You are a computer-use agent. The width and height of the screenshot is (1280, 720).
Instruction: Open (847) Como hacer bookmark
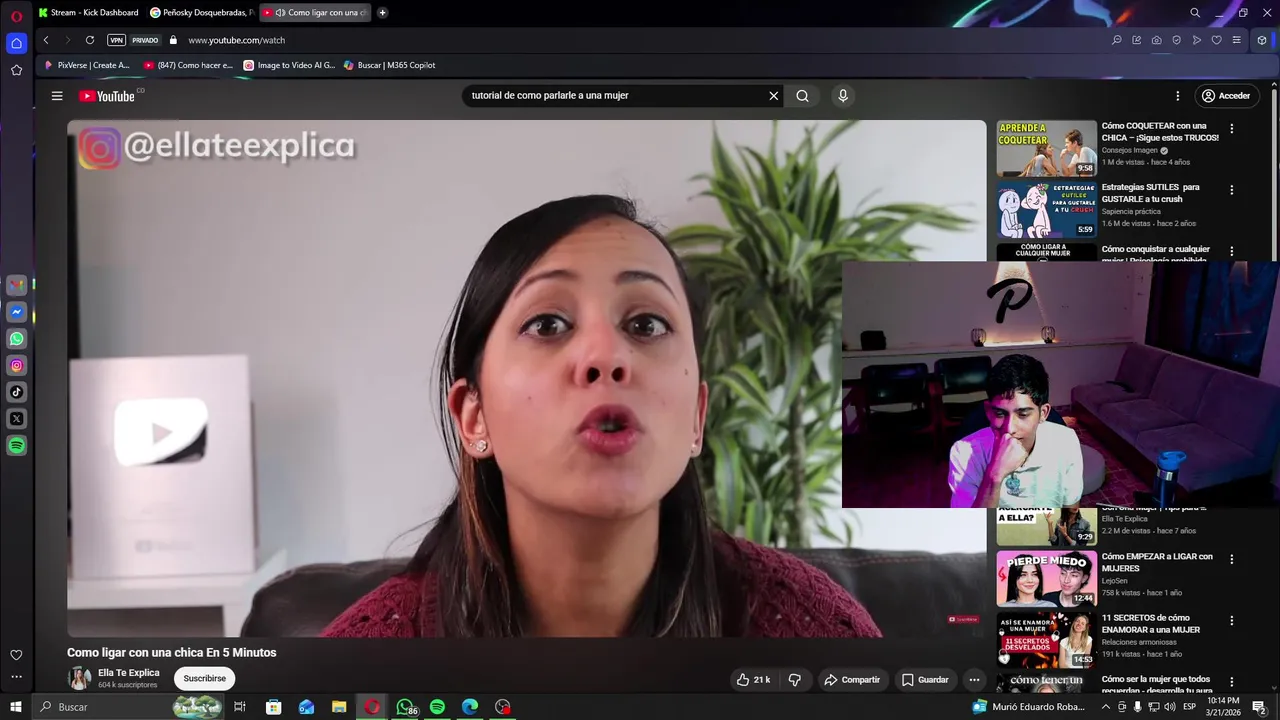point(188,65)
